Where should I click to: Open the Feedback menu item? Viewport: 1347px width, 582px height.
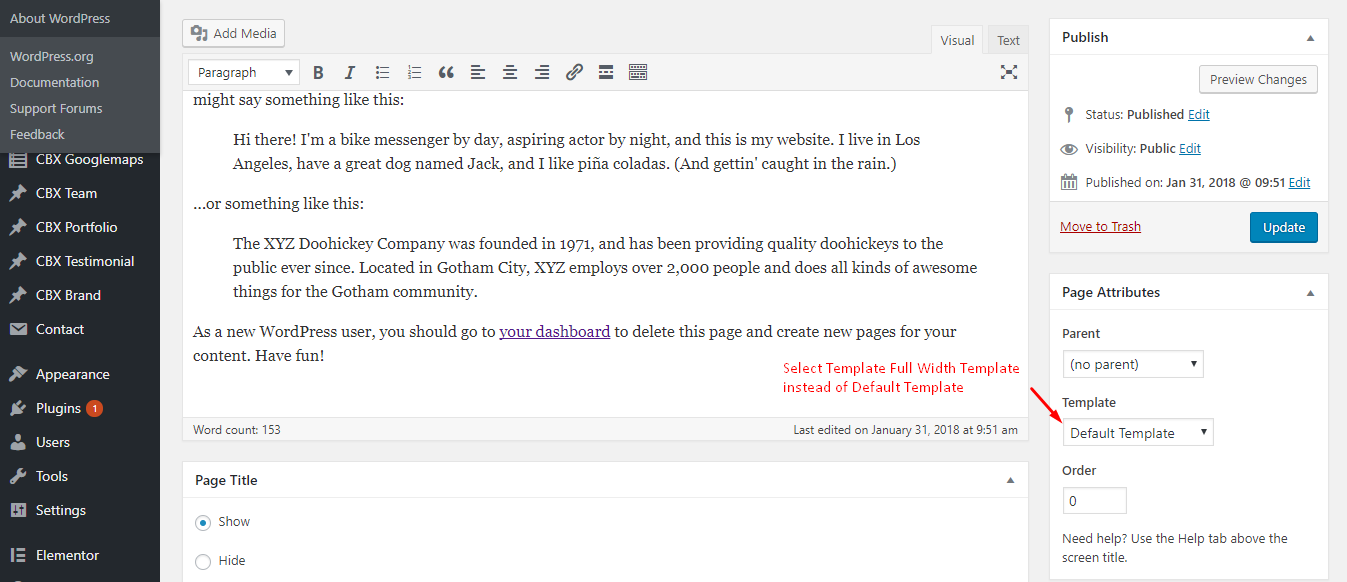coord(37,134)
